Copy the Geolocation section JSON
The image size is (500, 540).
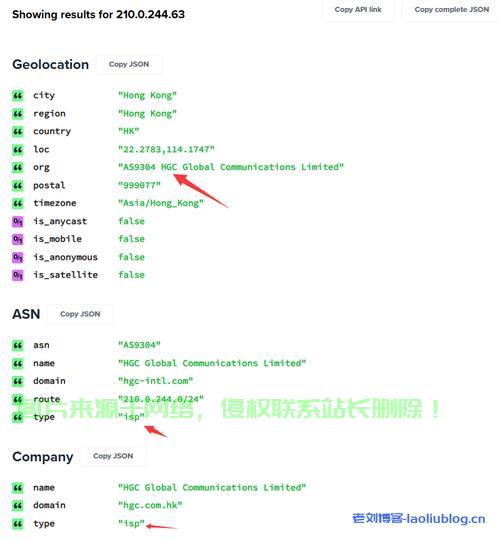click(129, 64)
